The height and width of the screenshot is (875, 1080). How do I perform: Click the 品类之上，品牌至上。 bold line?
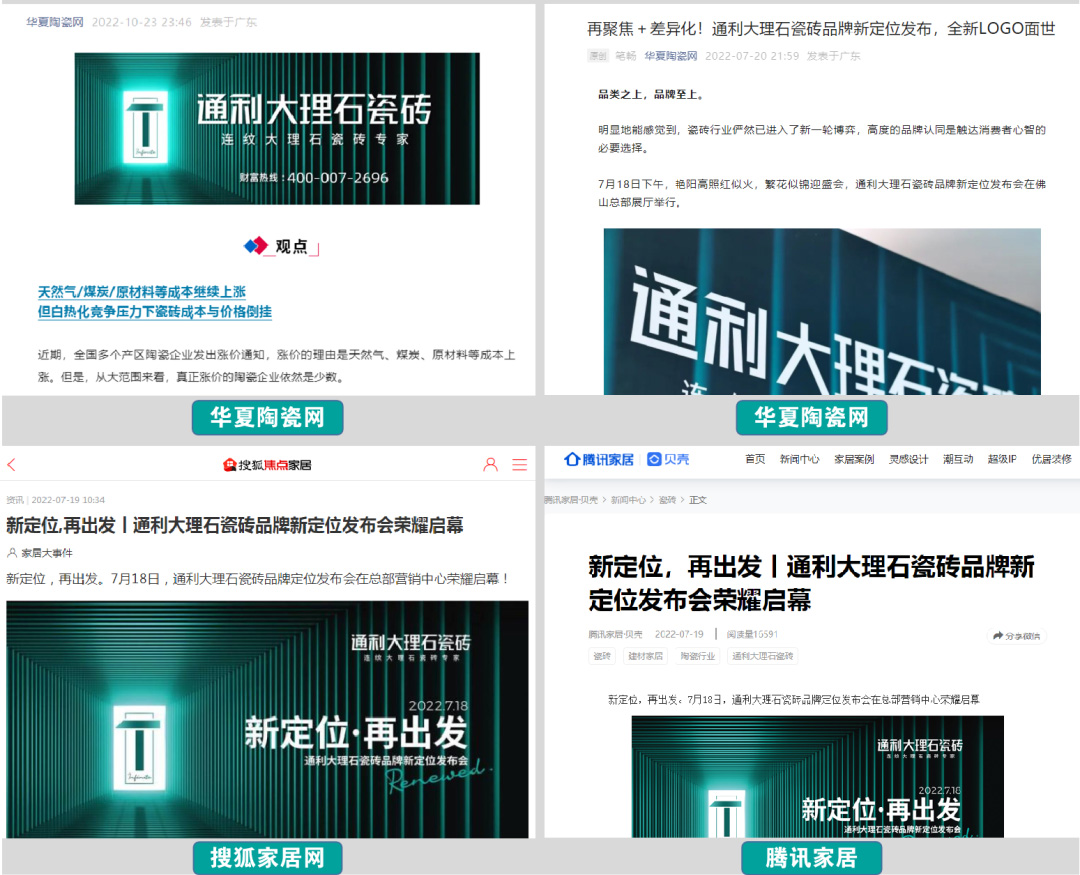(x=651, y=95)
